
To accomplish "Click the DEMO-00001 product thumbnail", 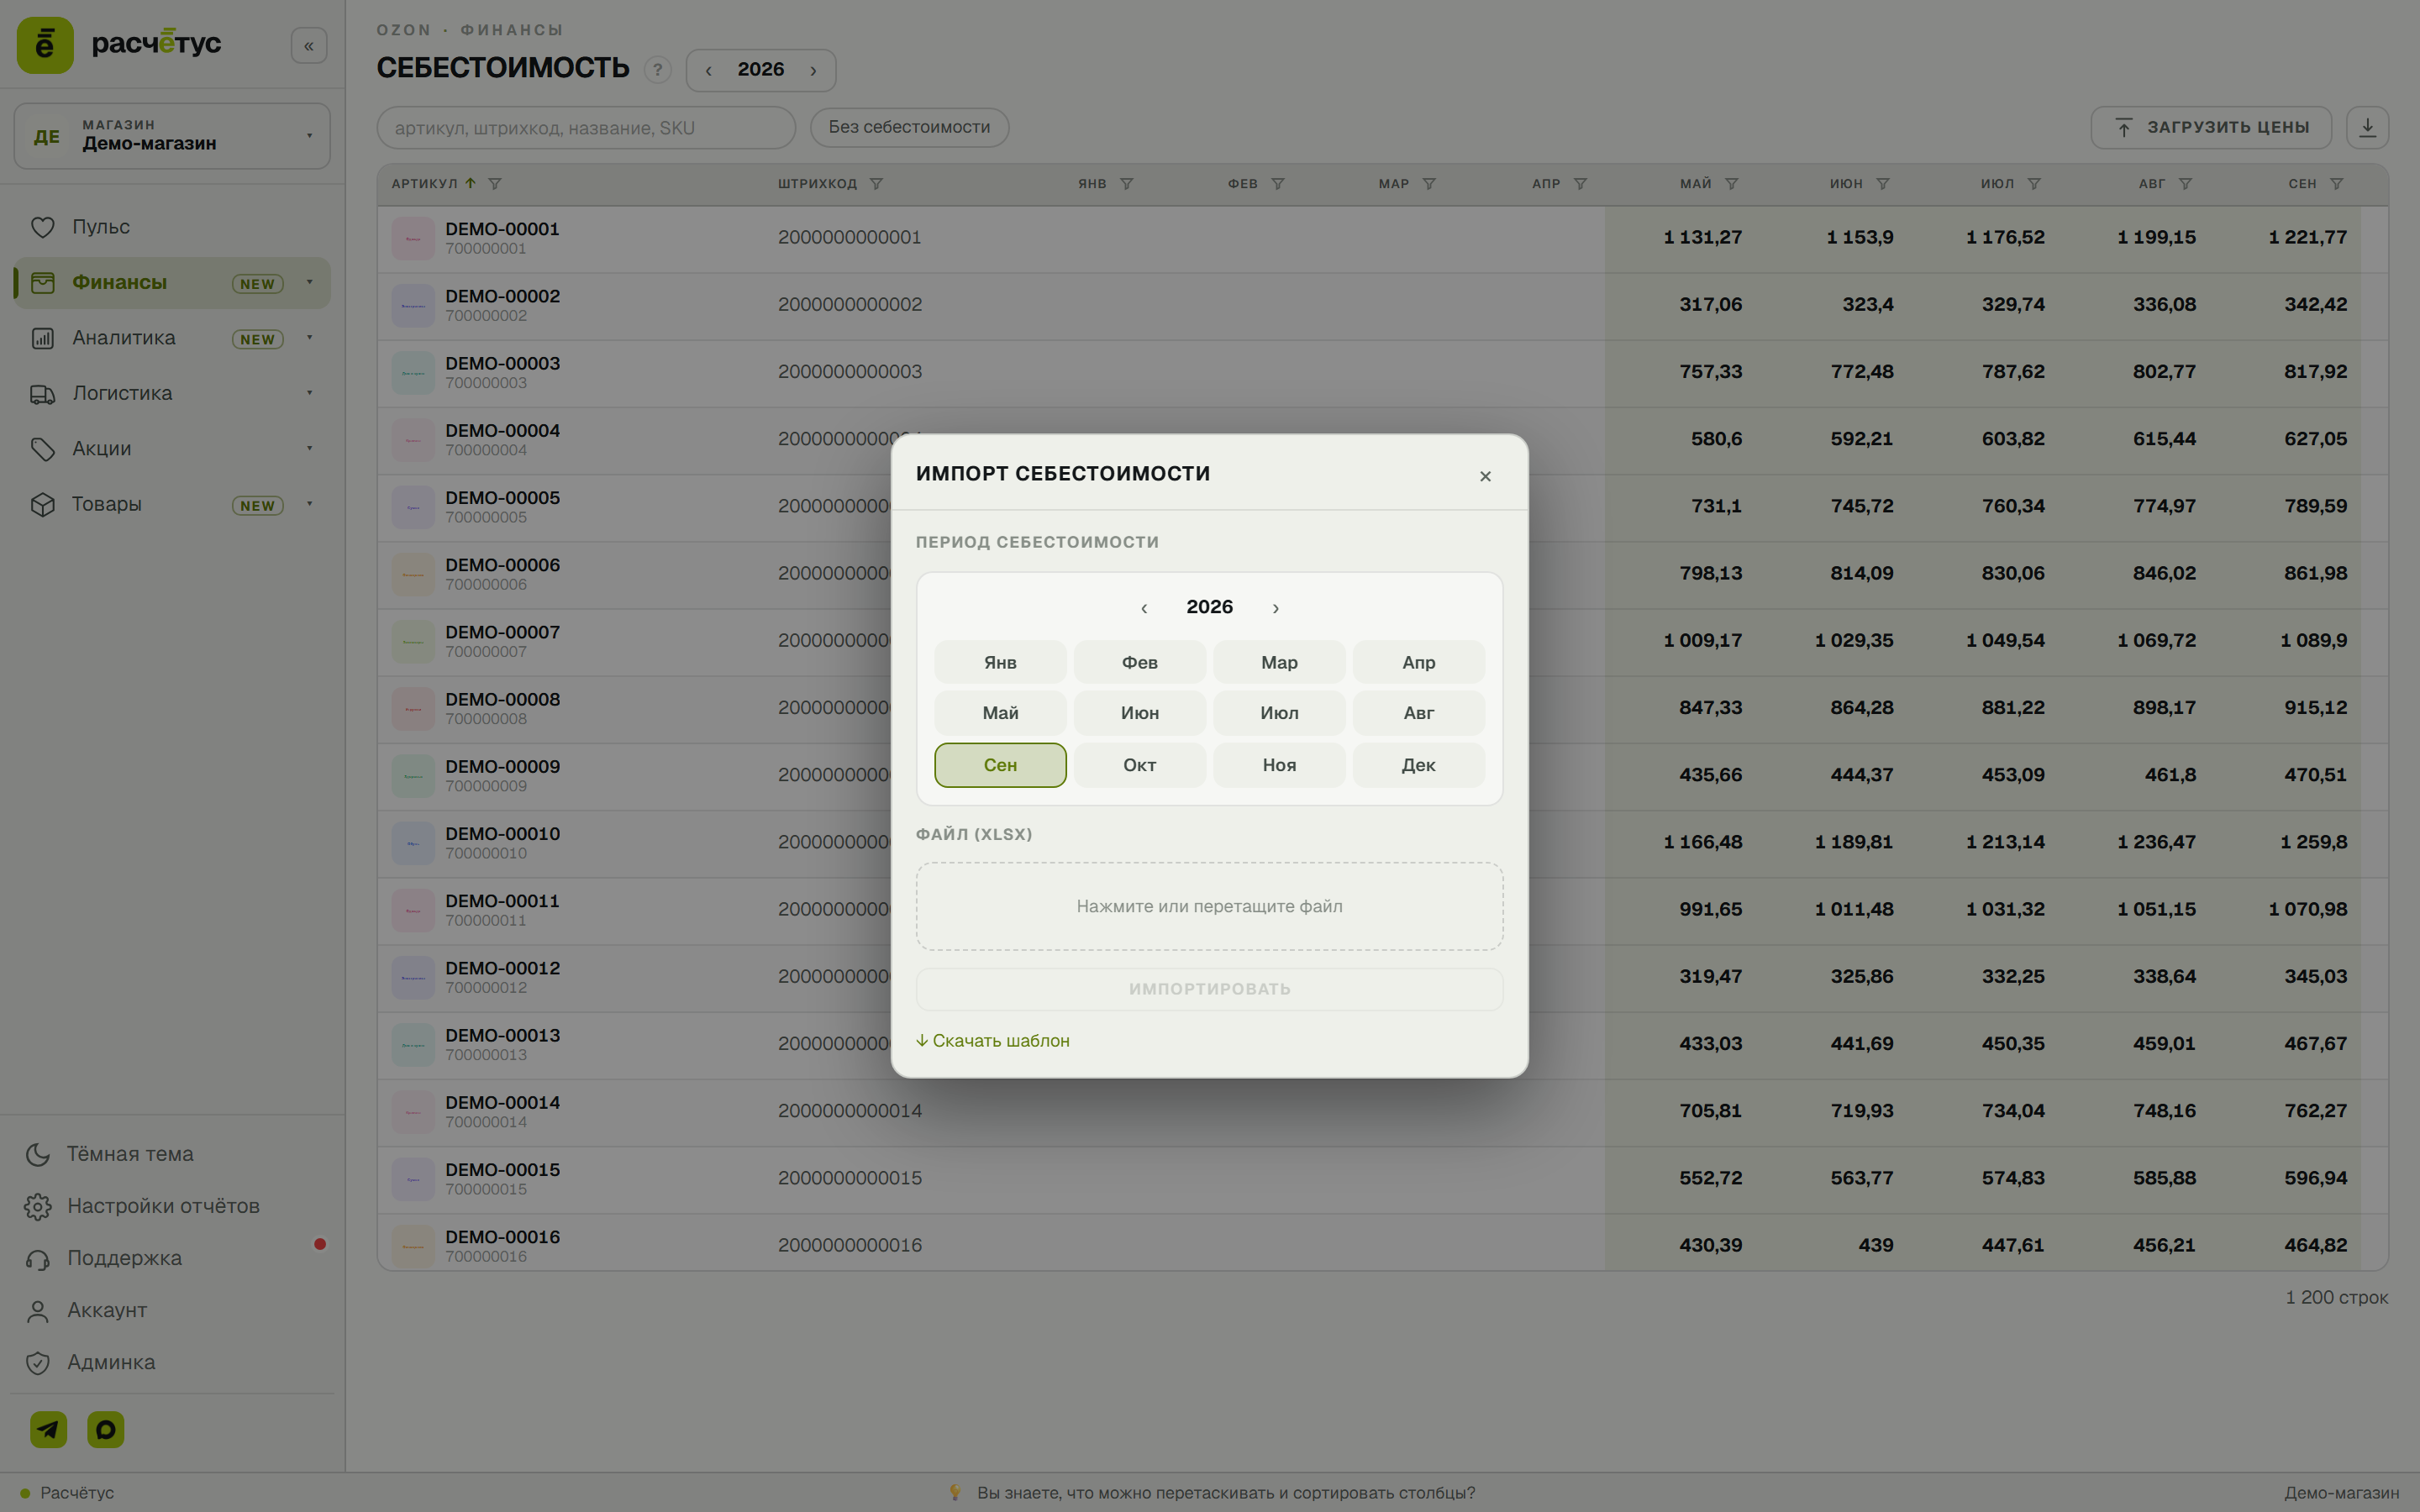I will (x=413, y=239).
